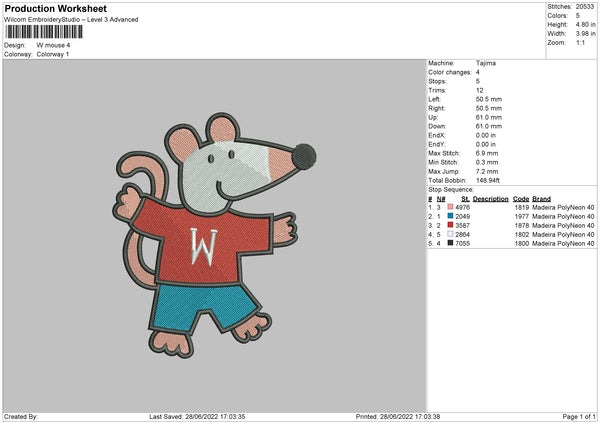Screen dimensions: 600x424
Task: Click "Wilcom EmbroideryStudio – Level 3 Advanced" text
Action: click(x=71, y=20)
